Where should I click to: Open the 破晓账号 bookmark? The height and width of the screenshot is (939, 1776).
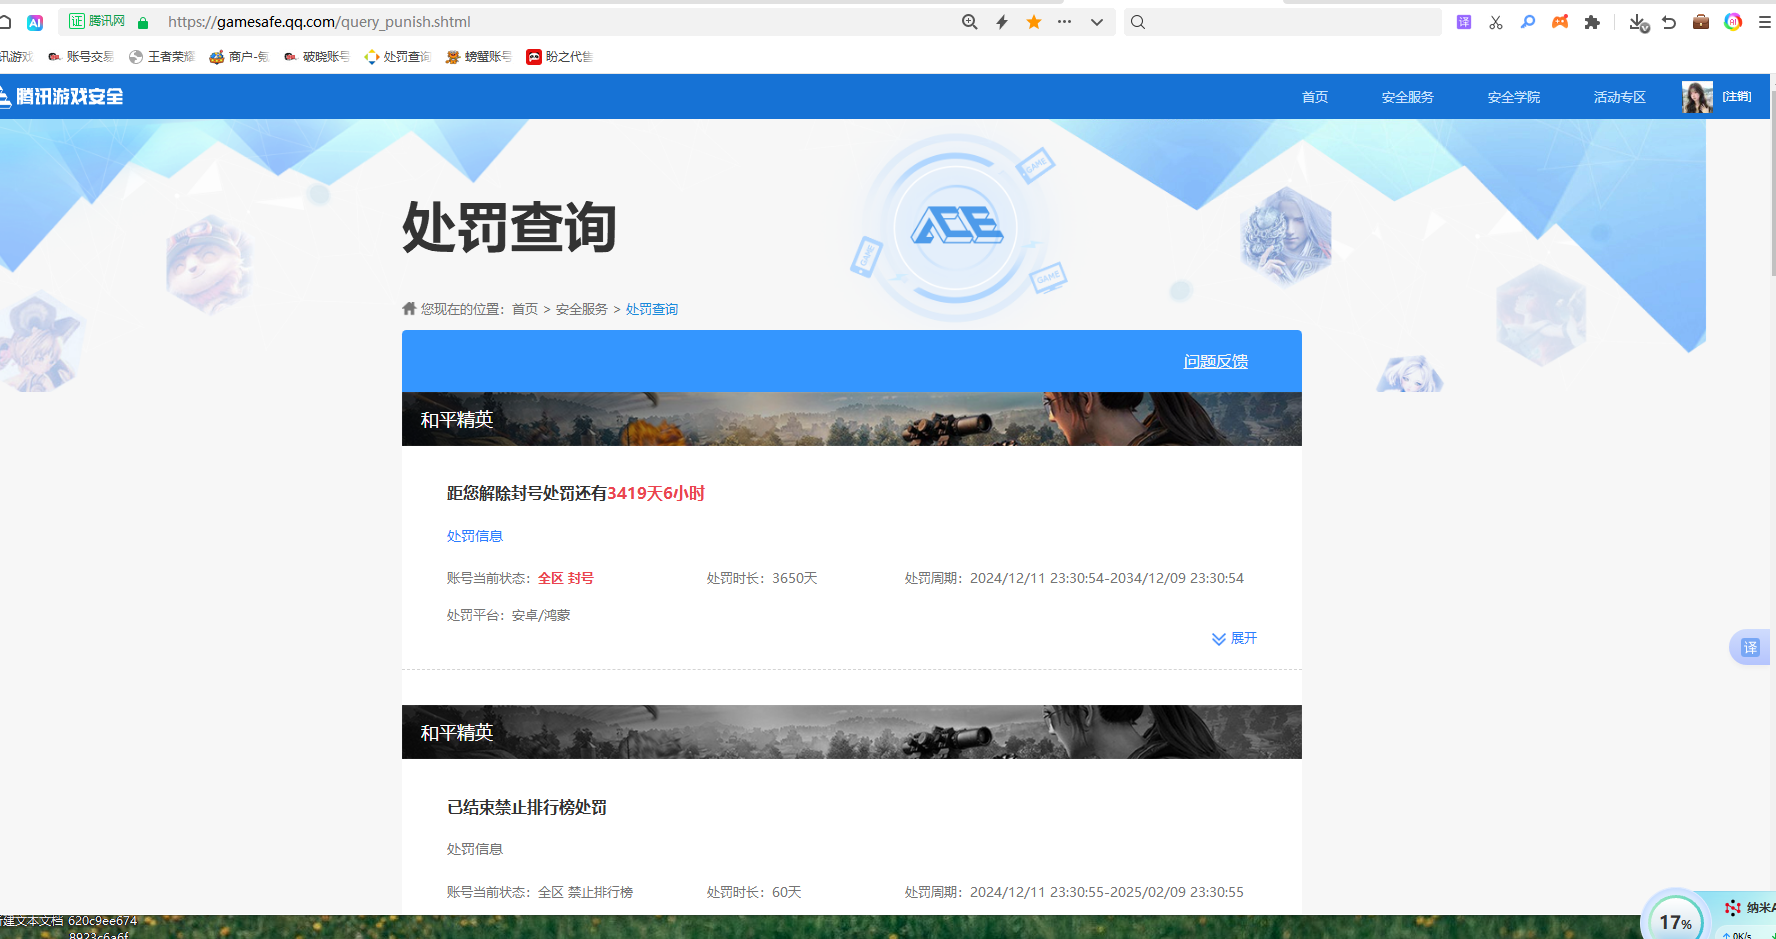[317, 57]
